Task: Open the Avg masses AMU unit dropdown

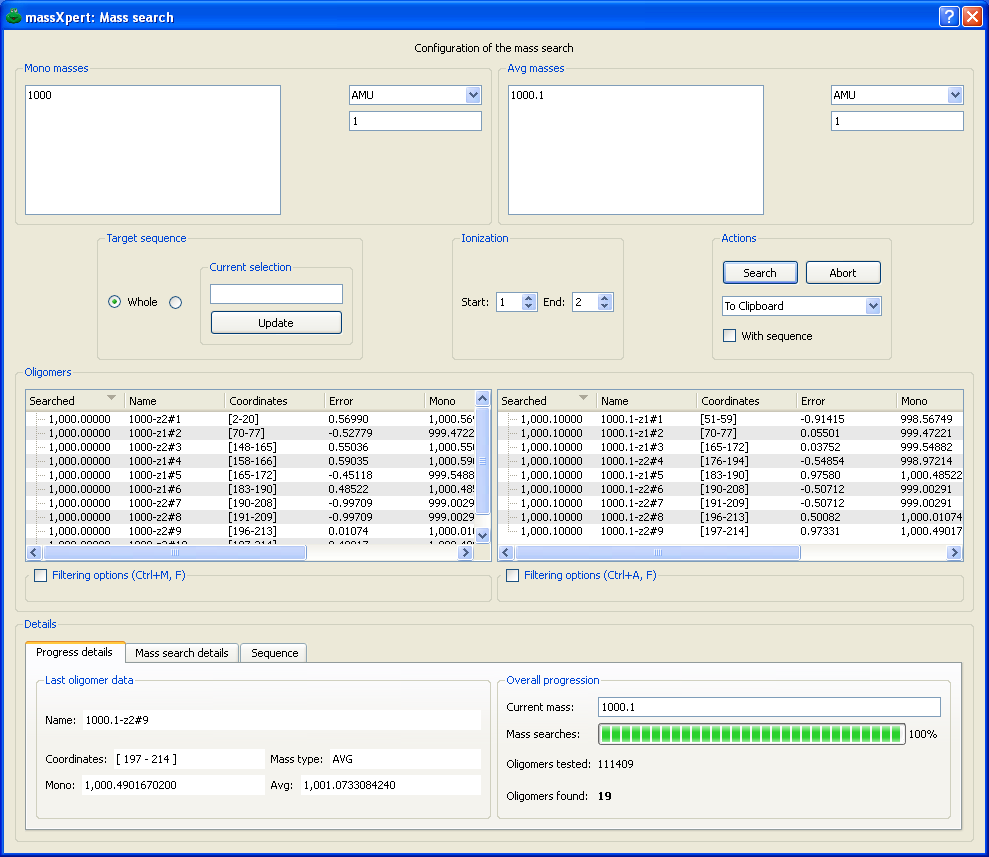Action: [x=955, y=95]
